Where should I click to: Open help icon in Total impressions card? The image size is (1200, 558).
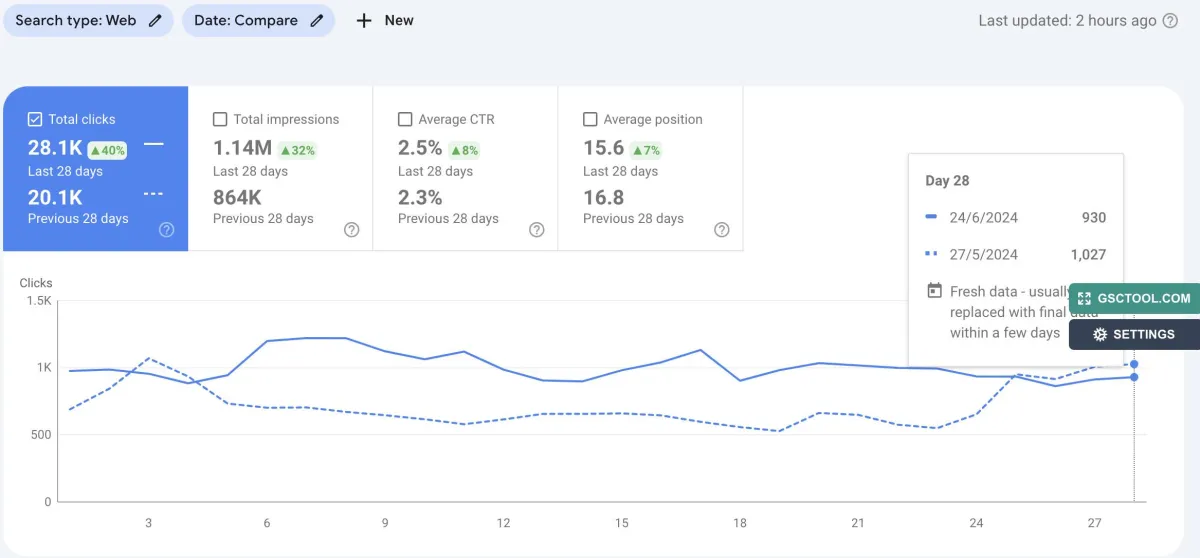pyautogui.click(x=352, y=229)
